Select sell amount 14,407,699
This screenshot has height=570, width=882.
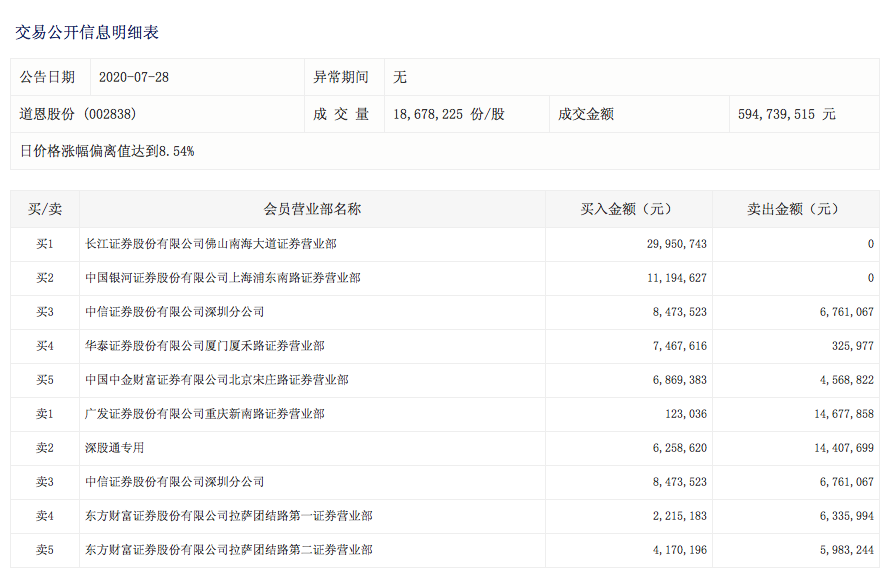coord(844,448)
